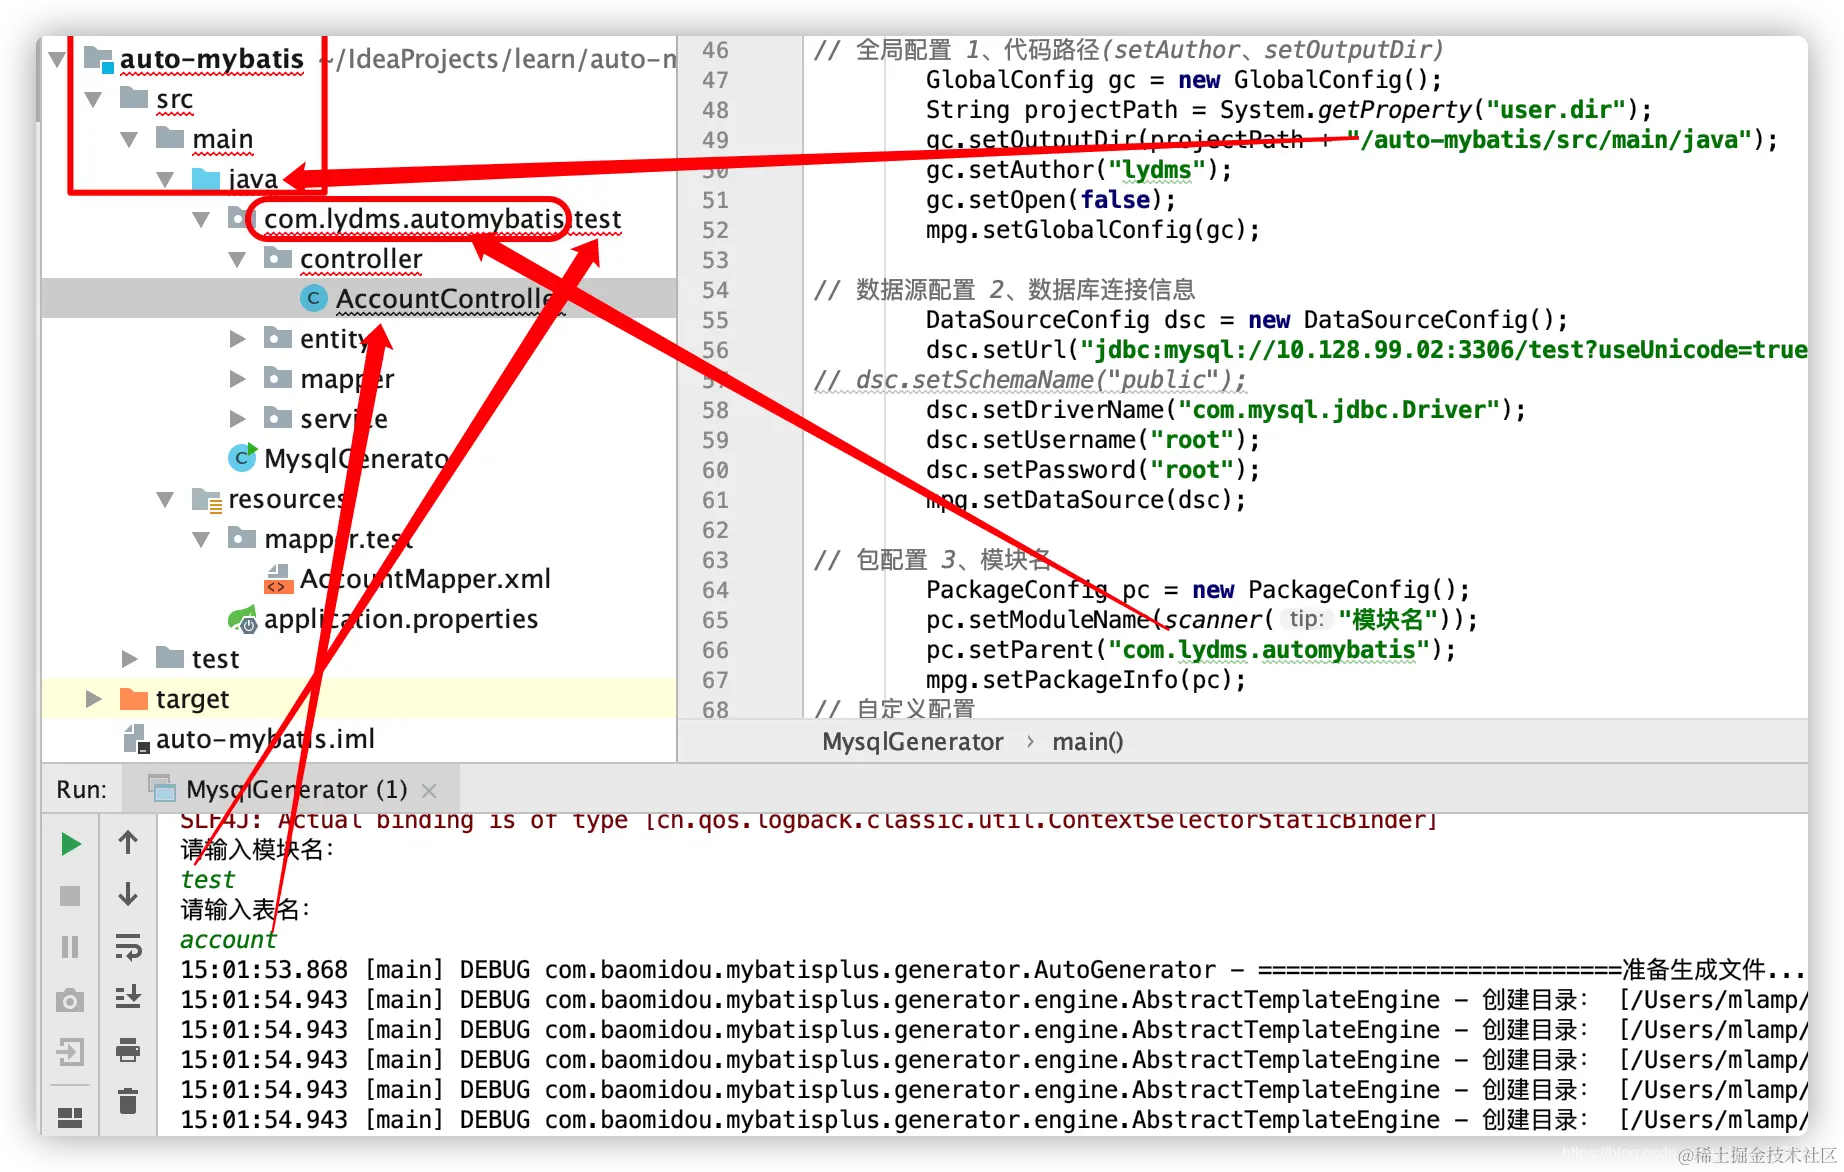The image size is (1844, 1172).
Task: Collapse the src folder
Action: pyautogui.click(x=93, y=99)
